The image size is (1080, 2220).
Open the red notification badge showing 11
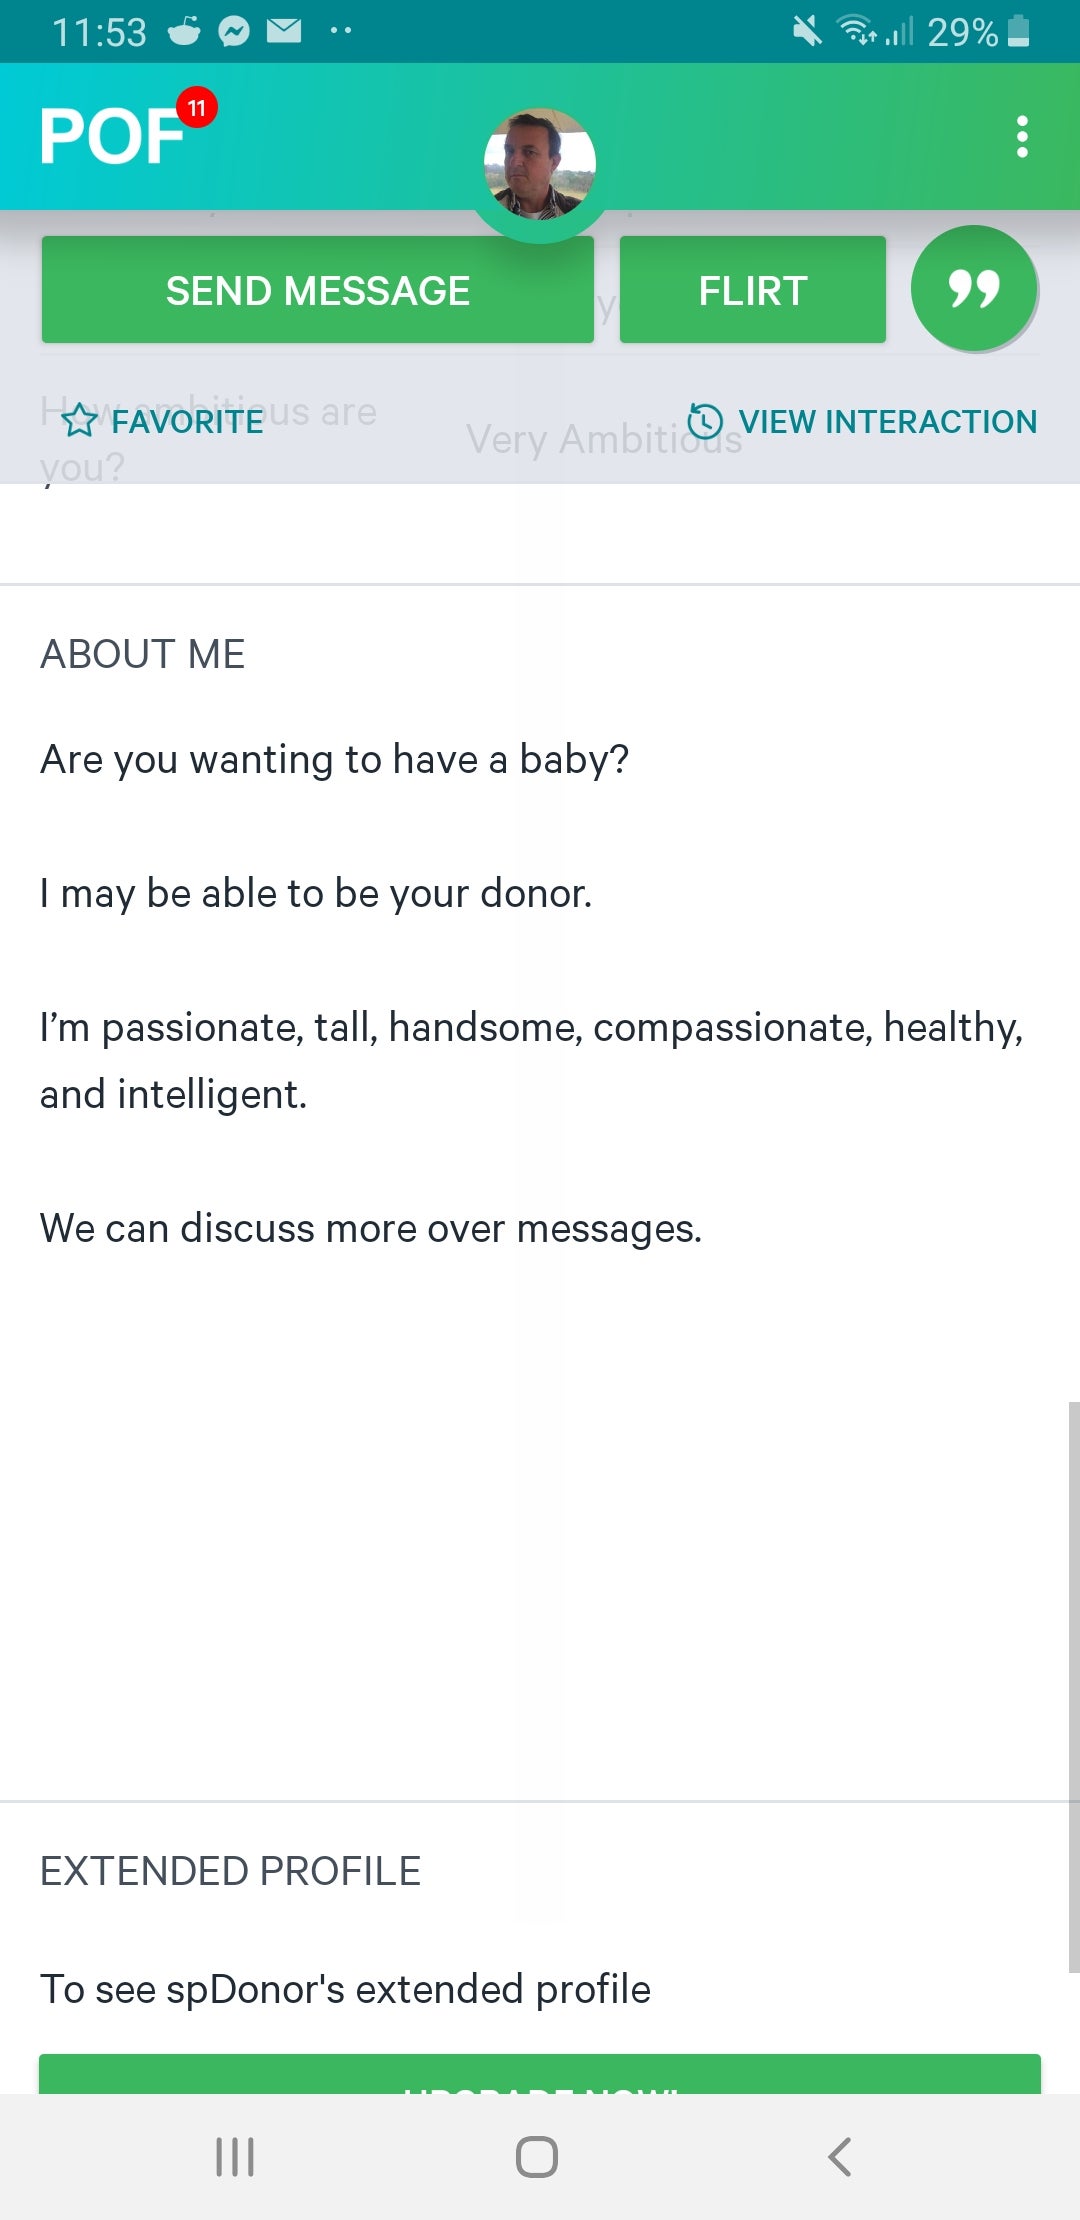(196, 108)
